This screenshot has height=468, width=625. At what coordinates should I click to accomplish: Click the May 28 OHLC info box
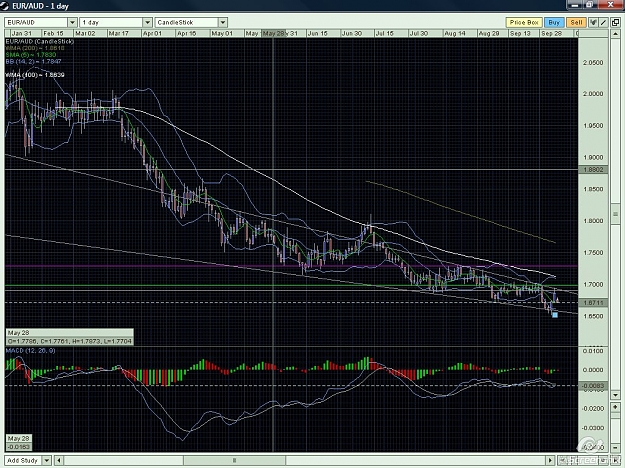(70, 337)
